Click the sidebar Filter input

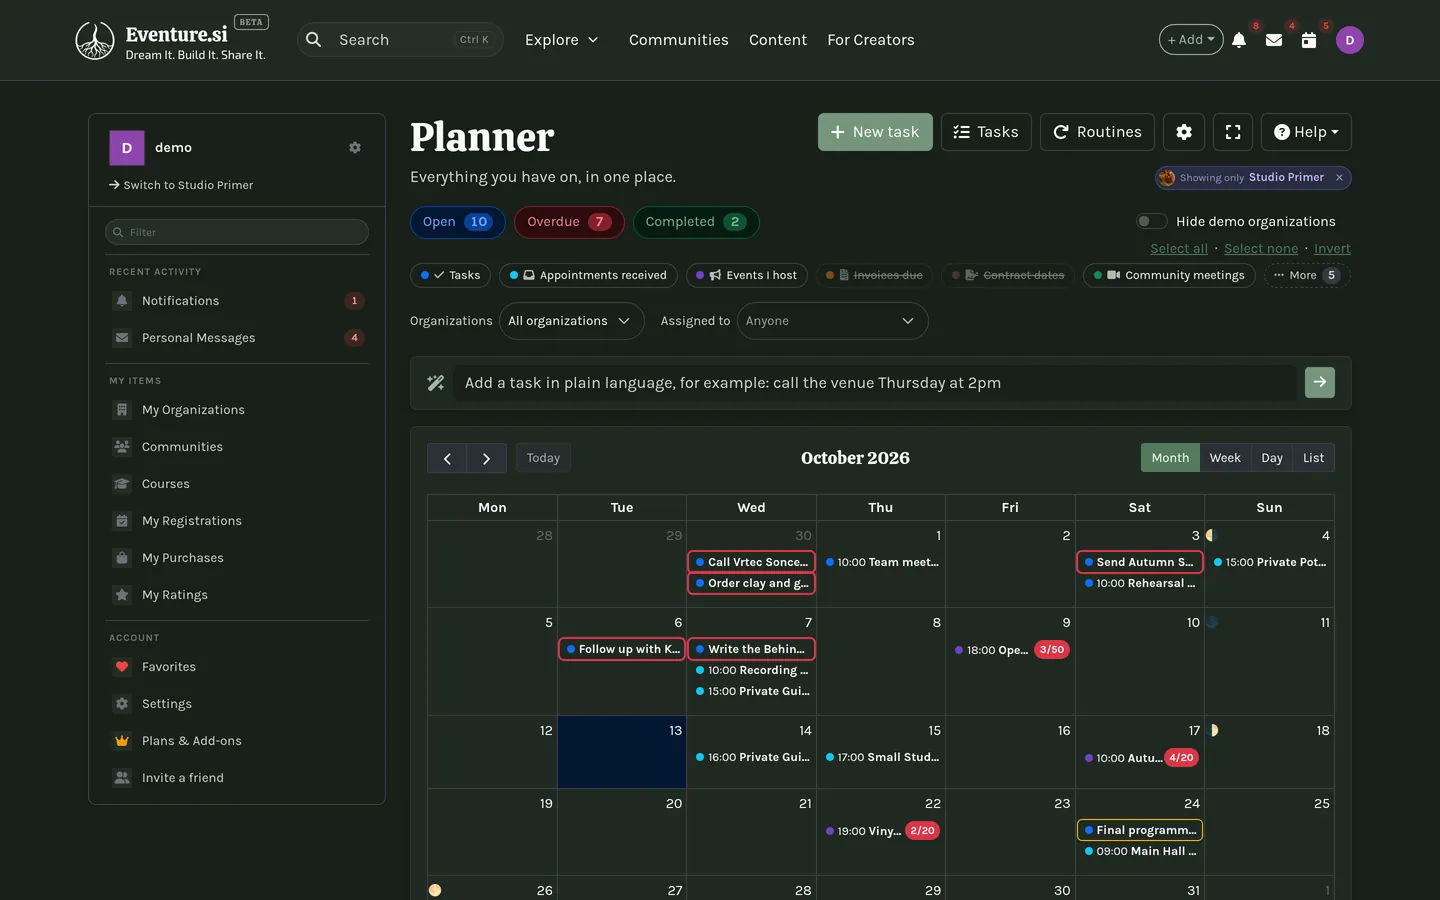click(x=237, y=232)
